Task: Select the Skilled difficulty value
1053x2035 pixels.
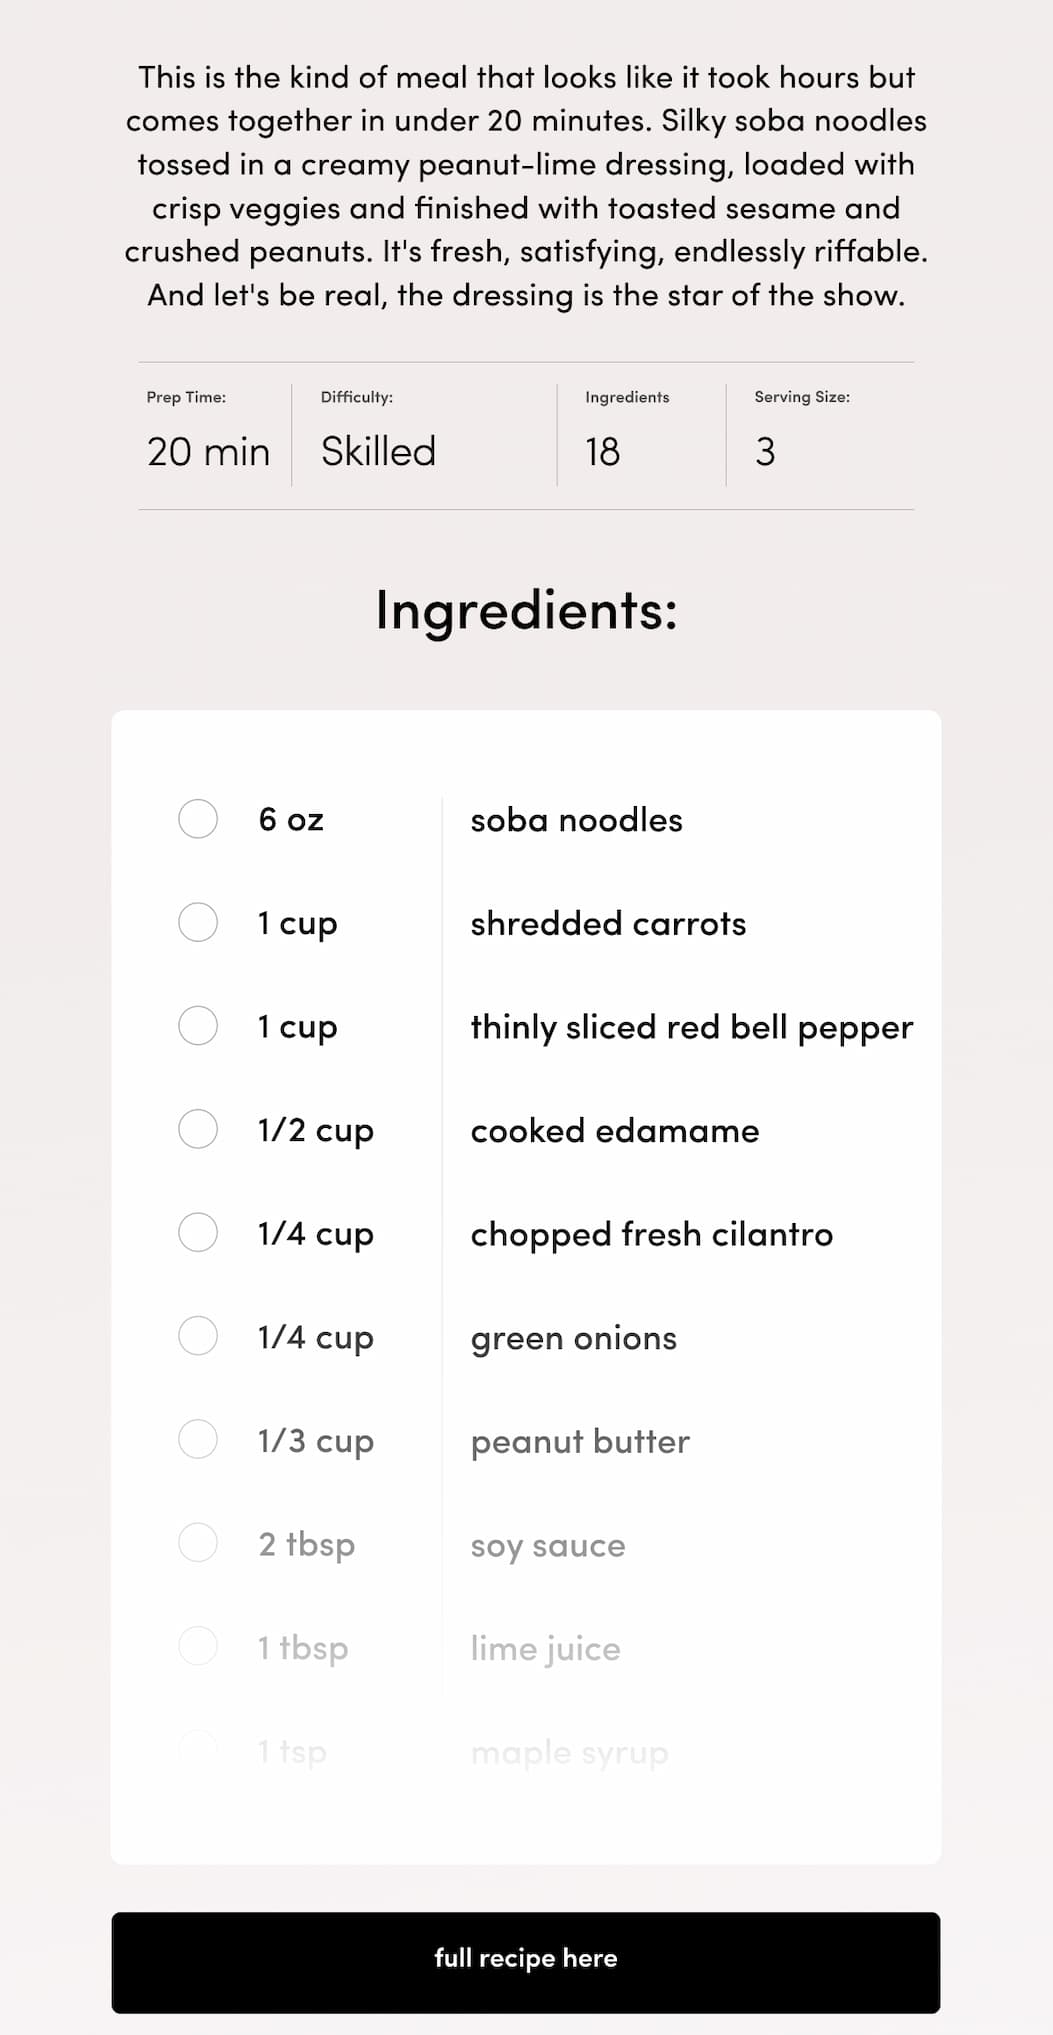Action: click(378, 452)
